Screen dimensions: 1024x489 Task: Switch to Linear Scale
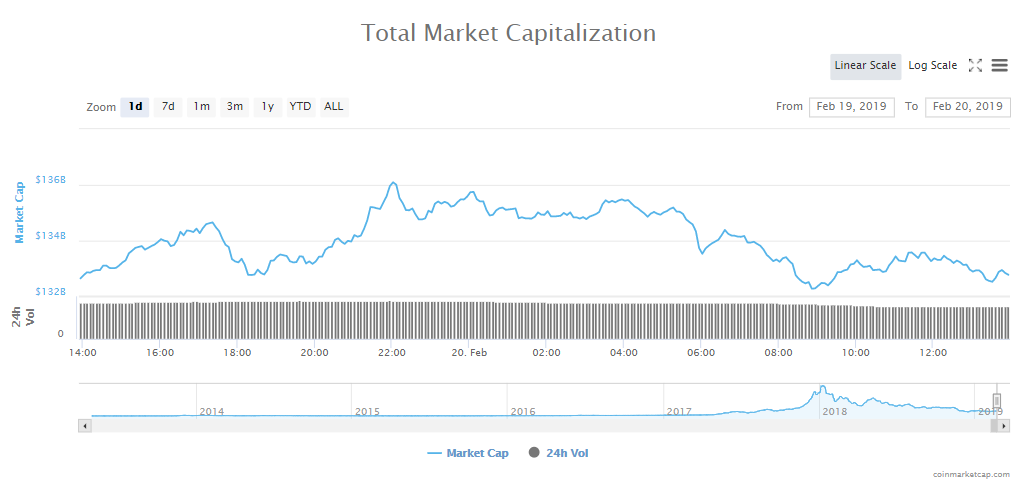[865, 66]
